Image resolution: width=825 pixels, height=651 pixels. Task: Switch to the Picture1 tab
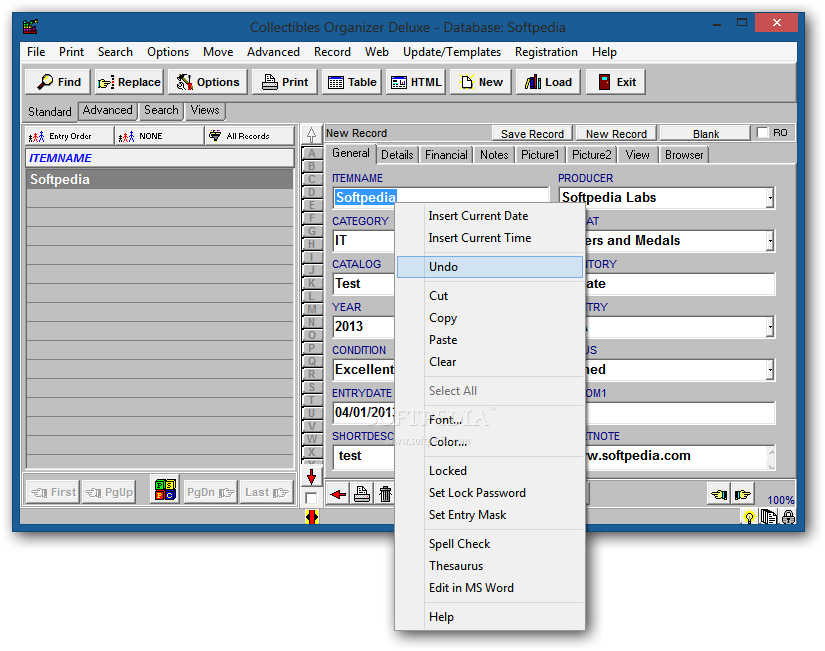[540, 155]
